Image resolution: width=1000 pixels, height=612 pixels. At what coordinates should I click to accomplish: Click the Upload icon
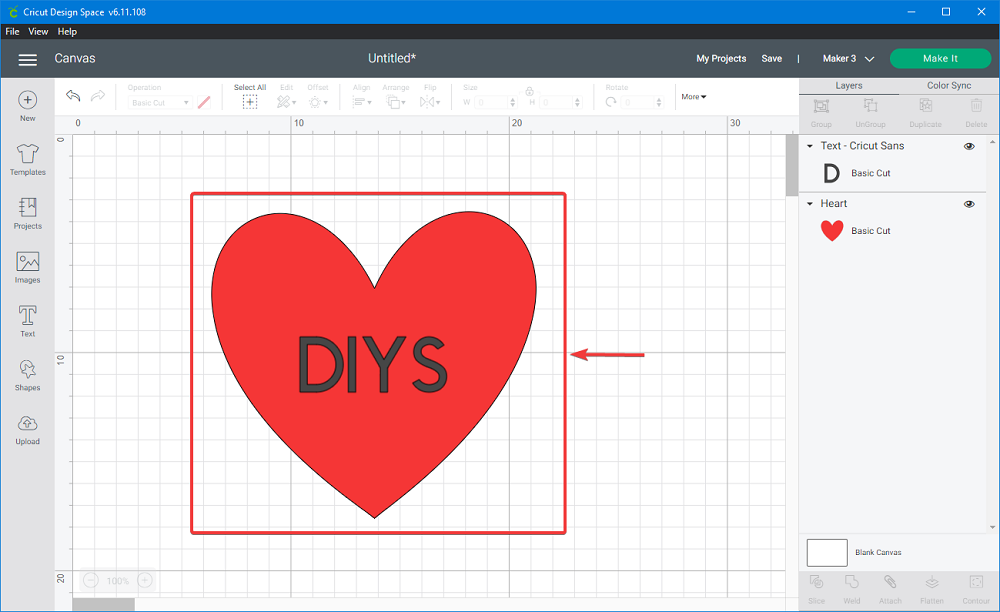(x=27, y=429)
